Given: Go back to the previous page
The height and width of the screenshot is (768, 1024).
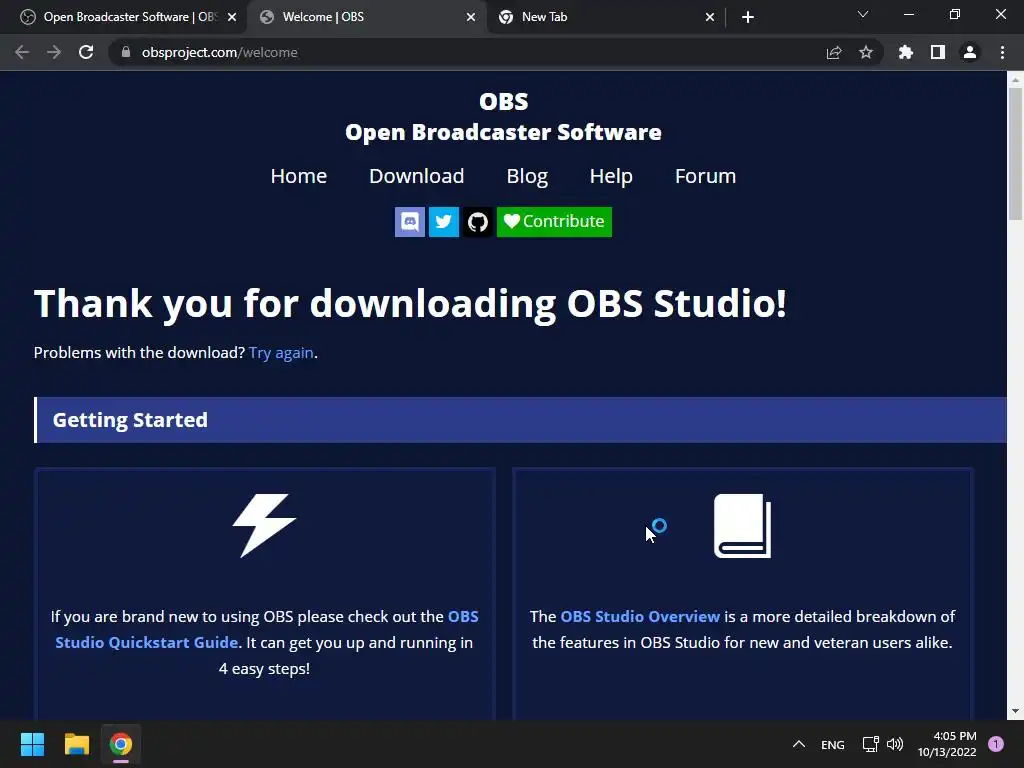Looking at the screenshot, I should 22,52.
